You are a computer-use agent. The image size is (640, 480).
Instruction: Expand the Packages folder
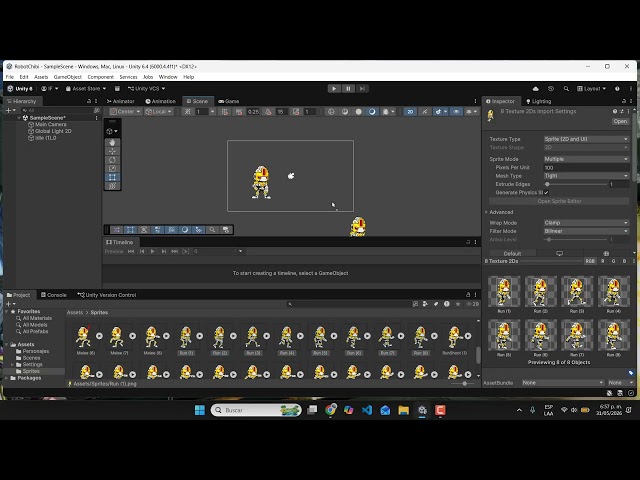7,378
